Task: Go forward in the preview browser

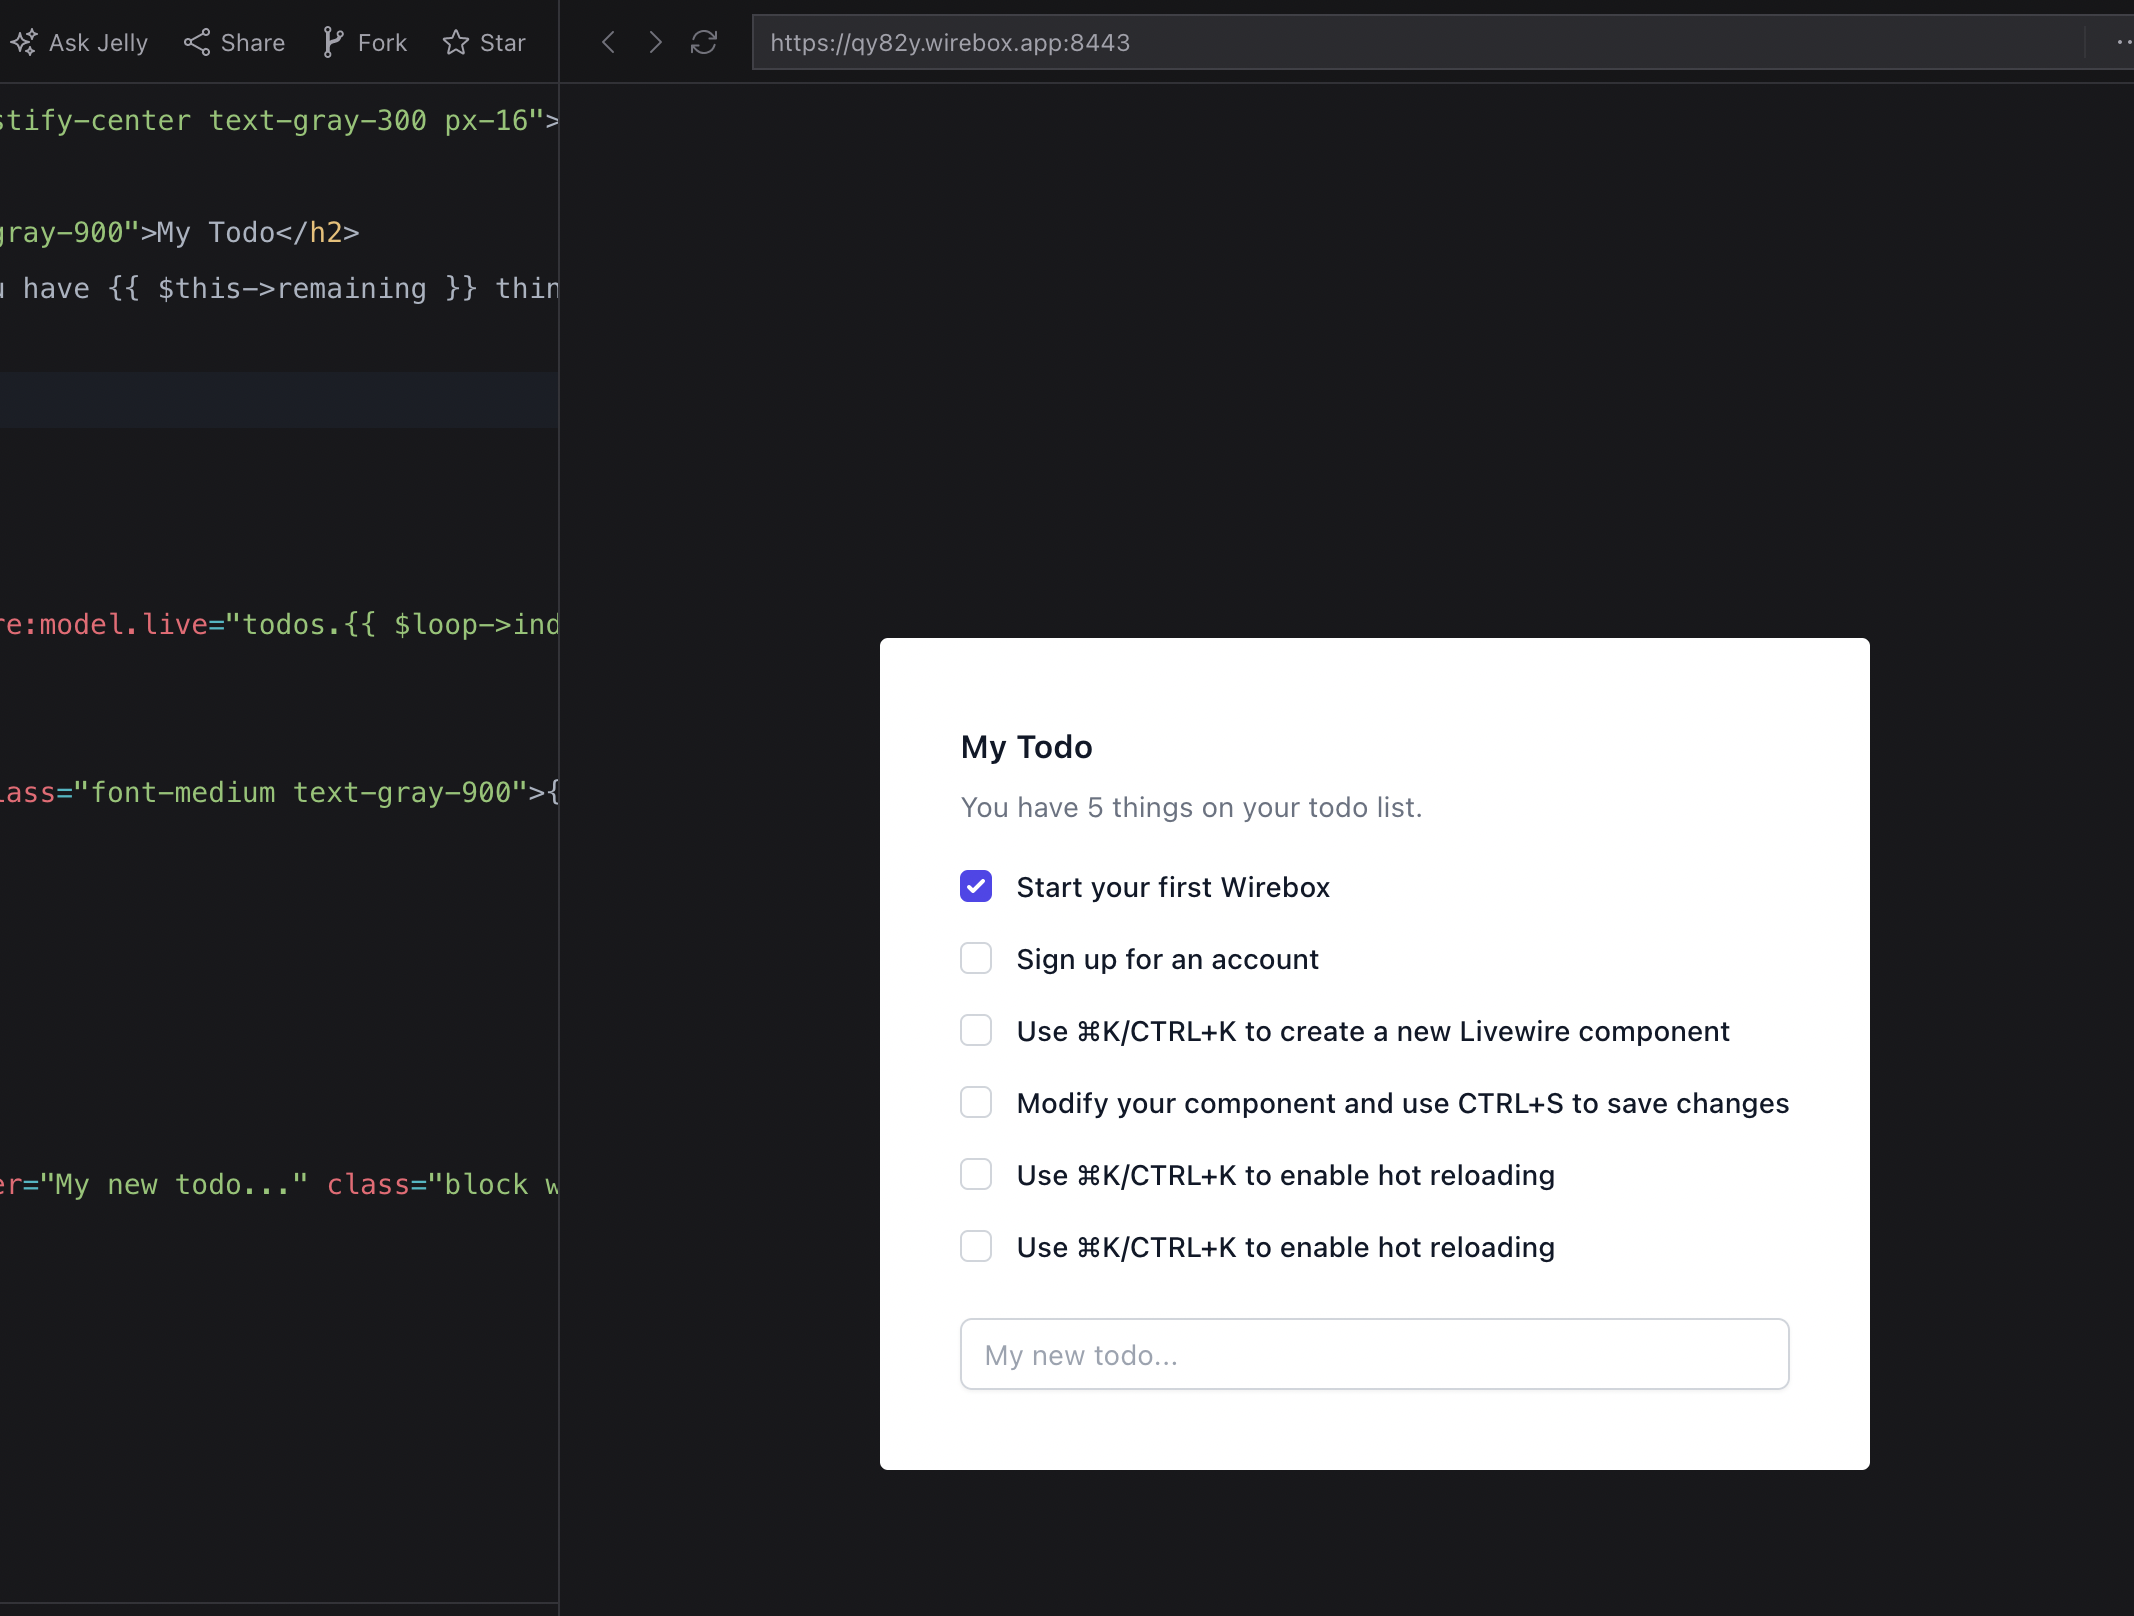Action: point(655,42)
